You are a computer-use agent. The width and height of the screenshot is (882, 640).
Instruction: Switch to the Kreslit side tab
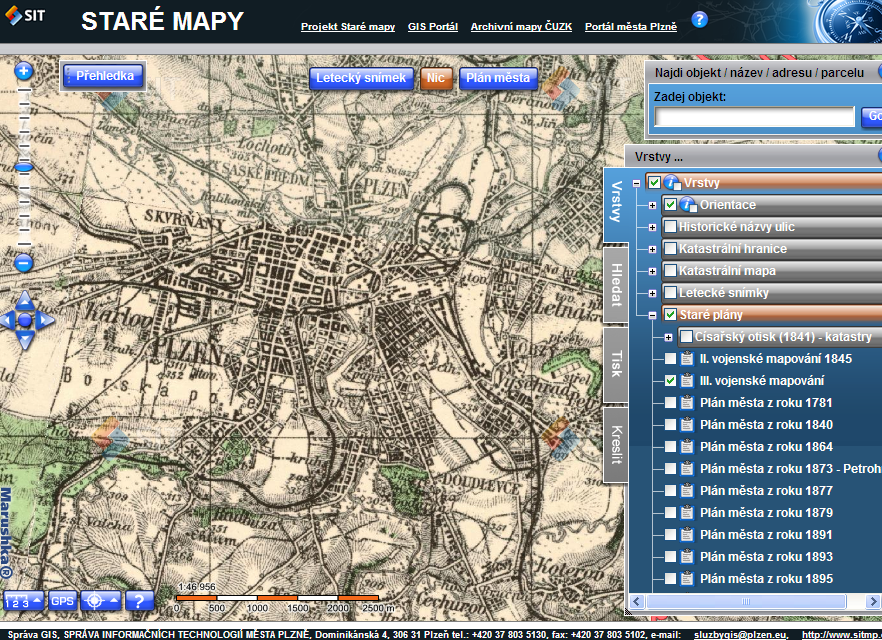tap(616, 445)
